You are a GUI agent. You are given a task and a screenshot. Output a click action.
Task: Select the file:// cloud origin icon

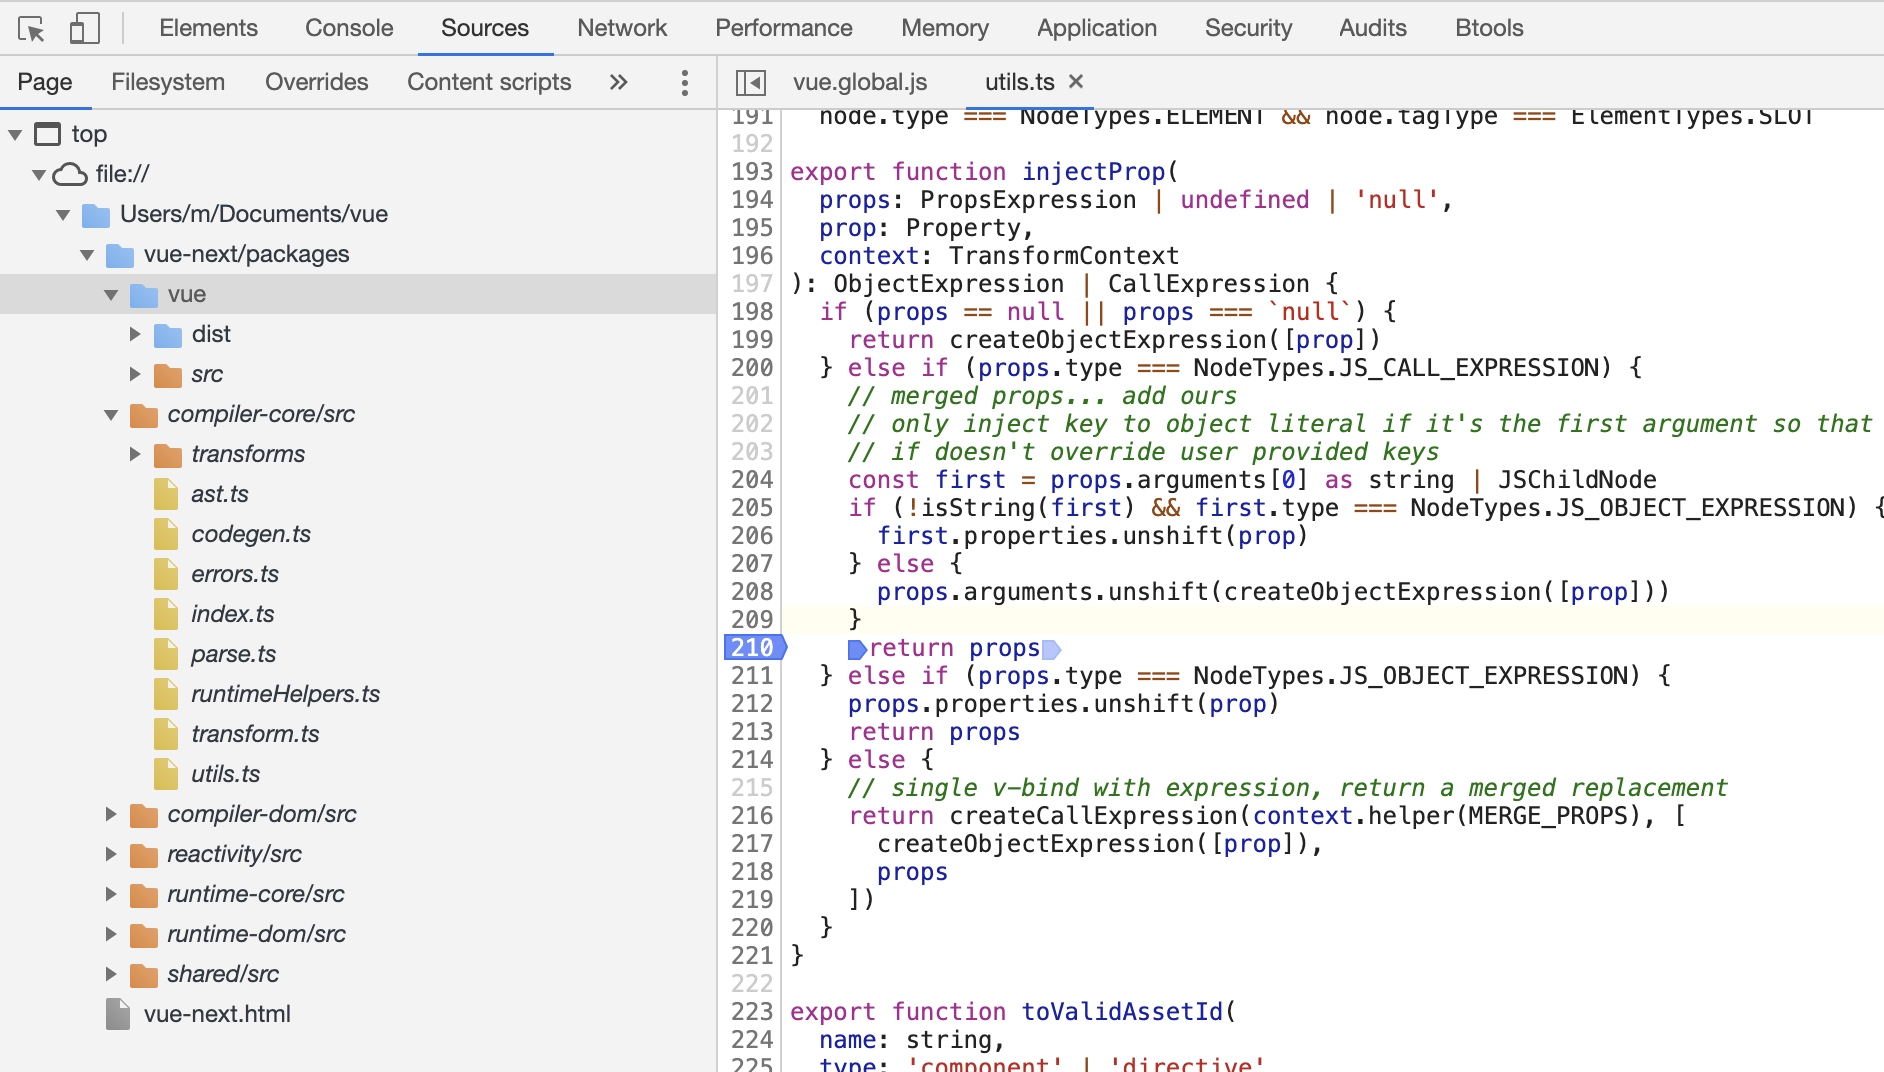point(70,174)
